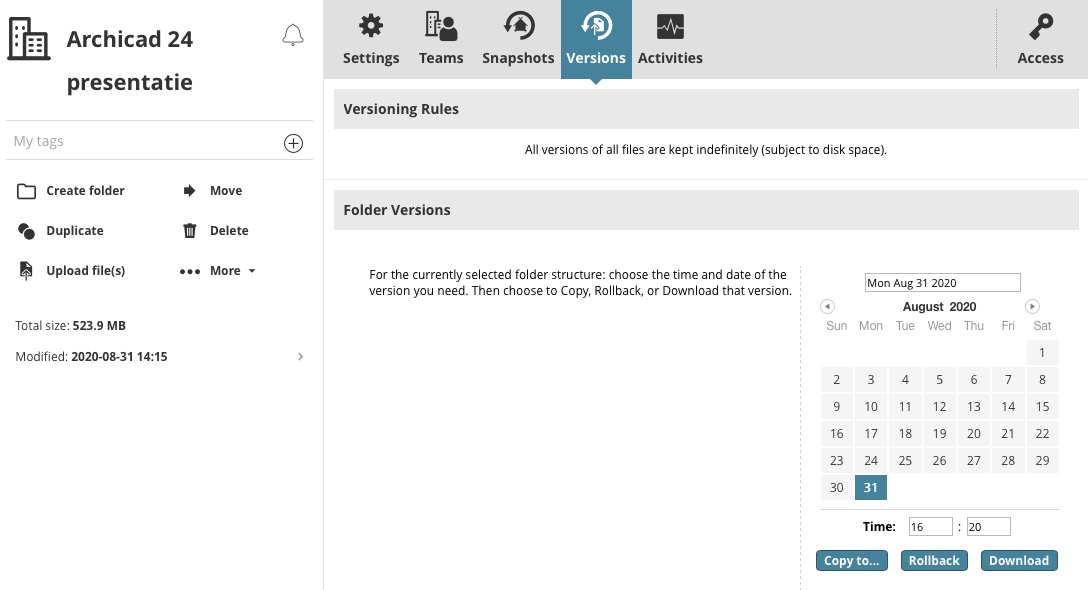Expand the More dropdown menu
1088x590 pixels.
tap(219, 271)
